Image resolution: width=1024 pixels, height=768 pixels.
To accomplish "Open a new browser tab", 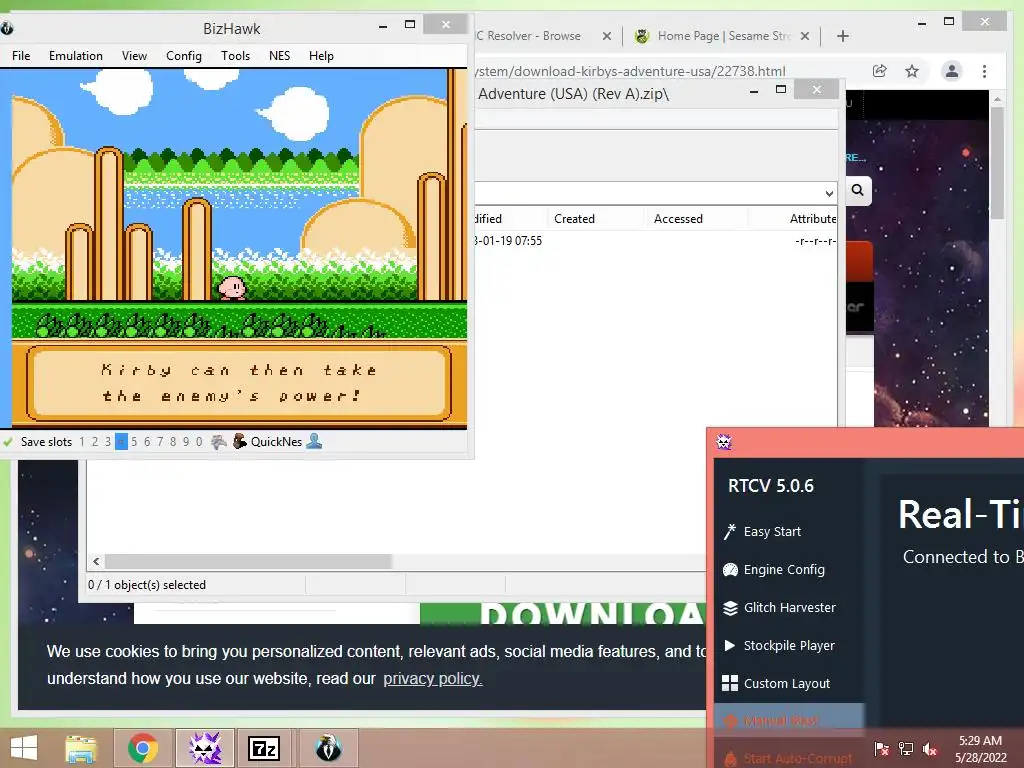I will coord(842,36).
